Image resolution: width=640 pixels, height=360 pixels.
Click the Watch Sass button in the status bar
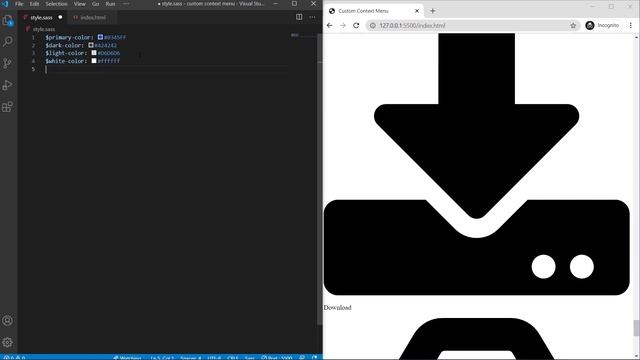pos(127,358)
